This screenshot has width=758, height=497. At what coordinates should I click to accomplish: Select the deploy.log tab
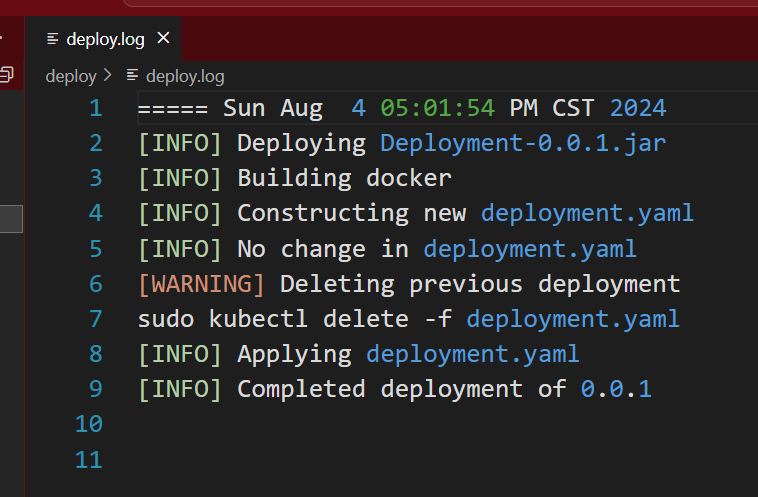click(x=105, y=40)
